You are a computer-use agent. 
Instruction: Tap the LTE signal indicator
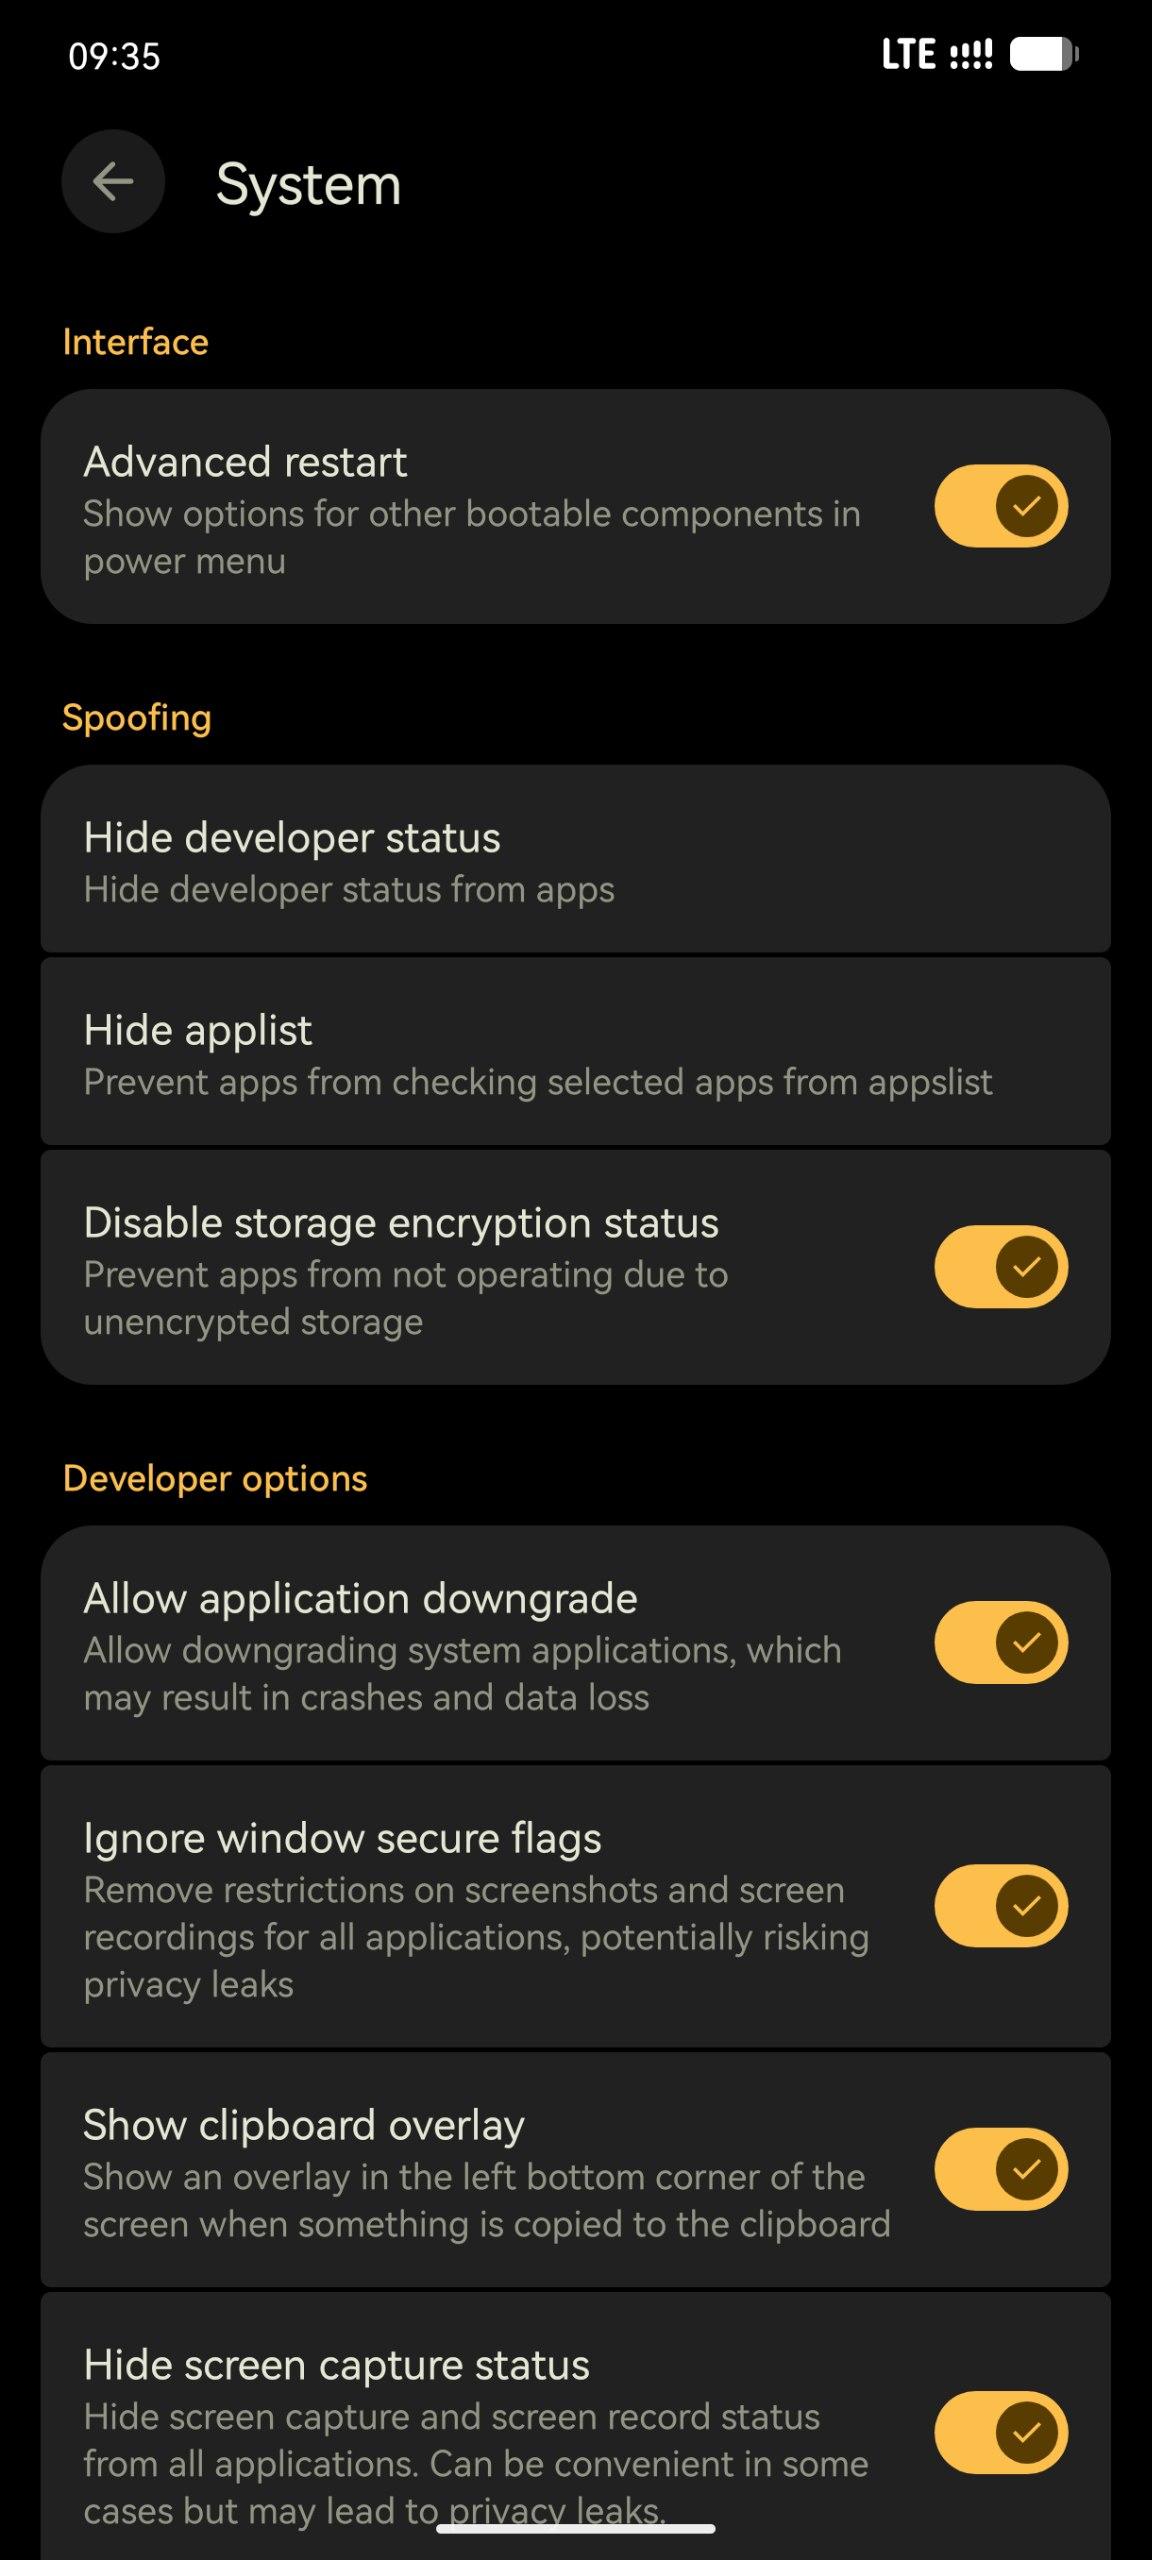(936, 55)
